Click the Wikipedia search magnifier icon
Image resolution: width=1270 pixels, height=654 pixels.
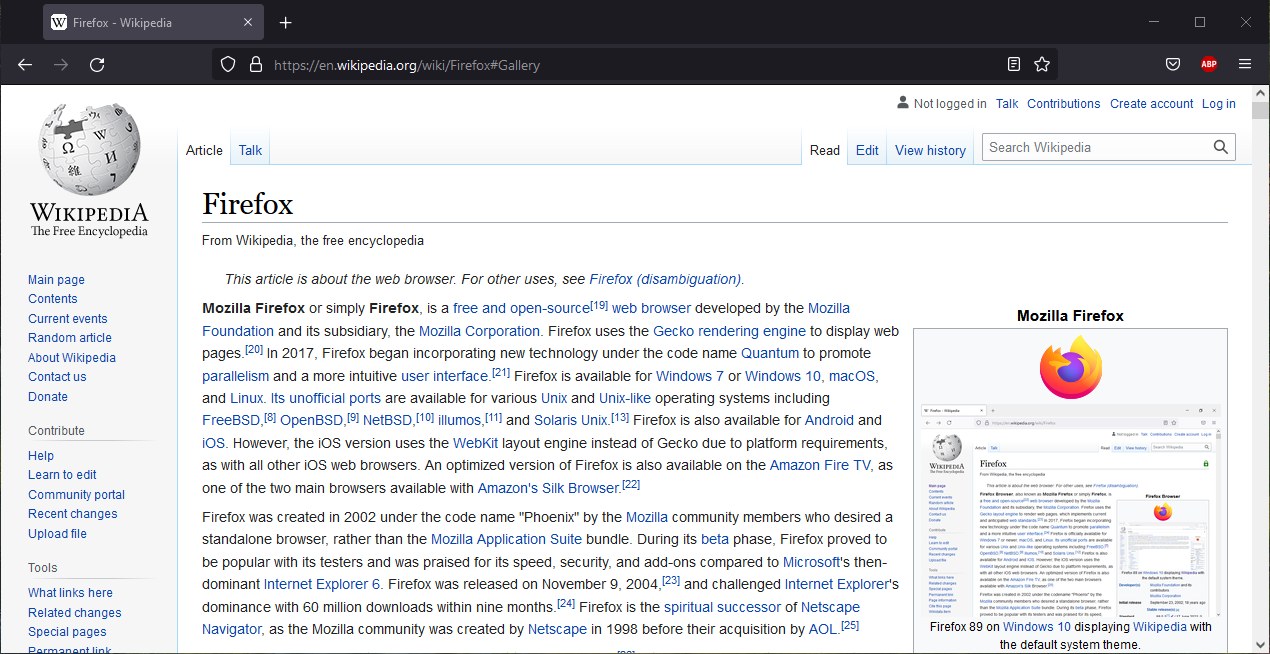point(1221,147)
